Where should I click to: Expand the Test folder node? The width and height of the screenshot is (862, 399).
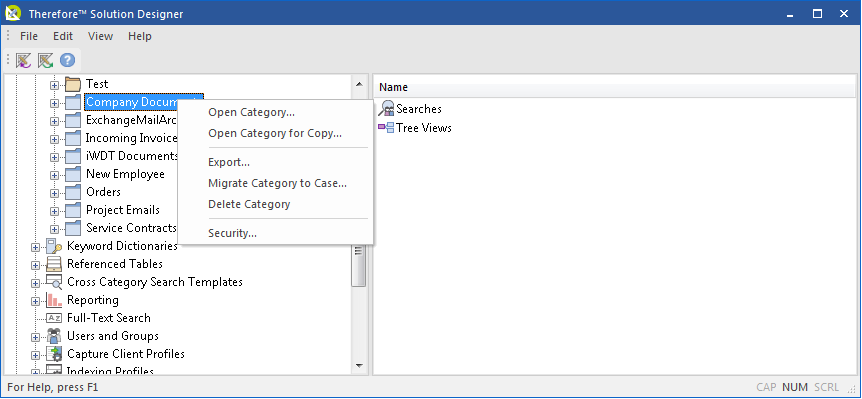point(54,85)
